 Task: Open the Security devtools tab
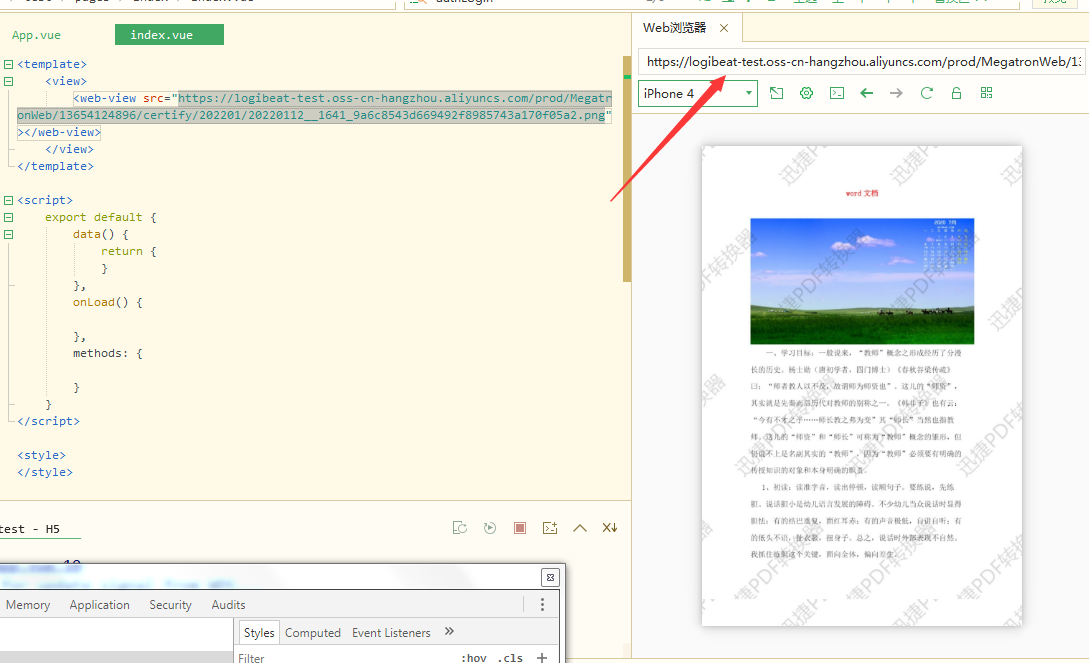coord(170,605)
